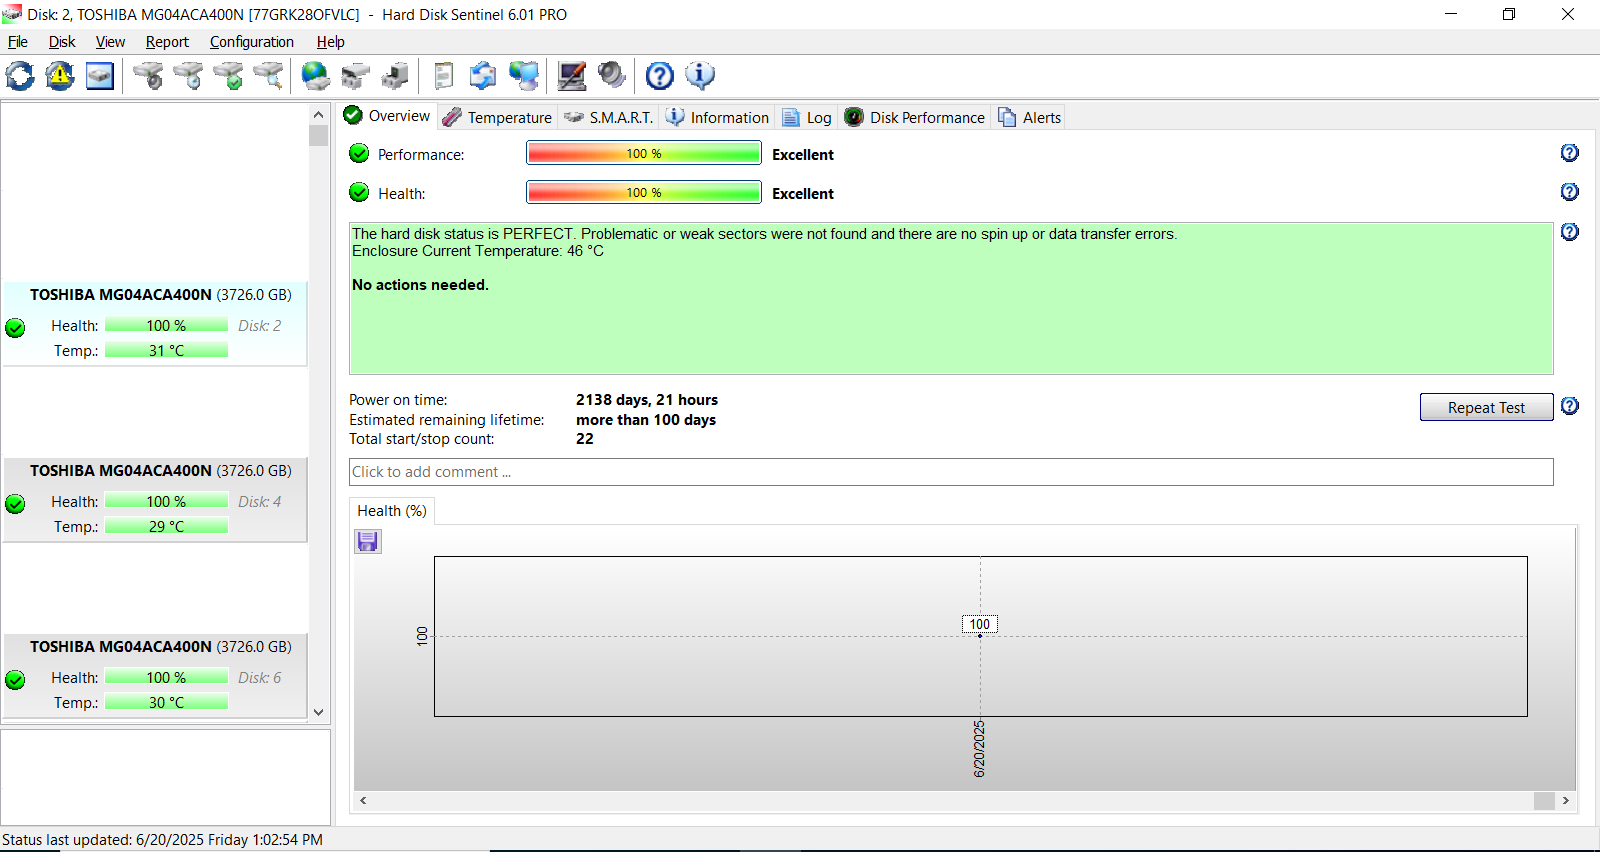Click the speaker sound toolbar icon
Image resolution: width=1600 pixels, height=852 pixels.
click(611, 76)
